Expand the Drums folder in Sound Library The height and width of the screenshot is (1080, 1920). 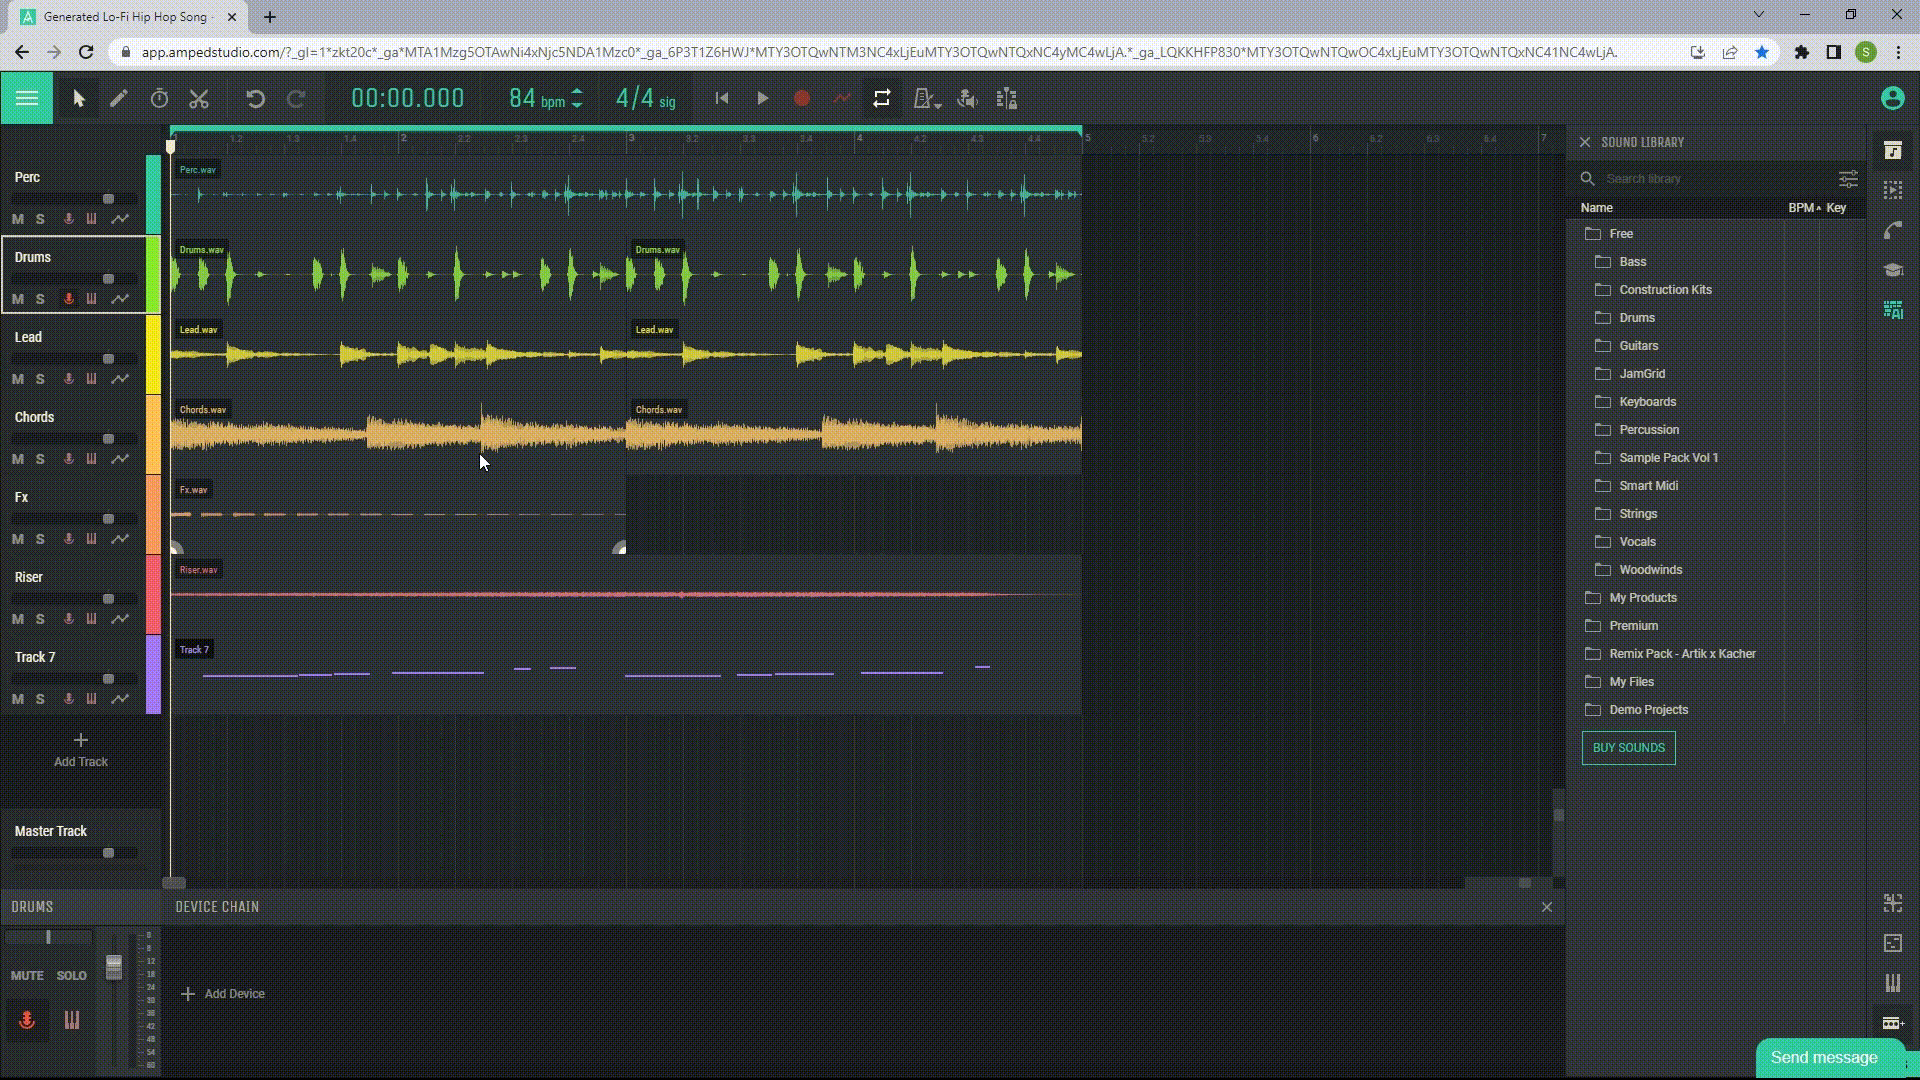pyautogui.click(x=1636, y=316)
